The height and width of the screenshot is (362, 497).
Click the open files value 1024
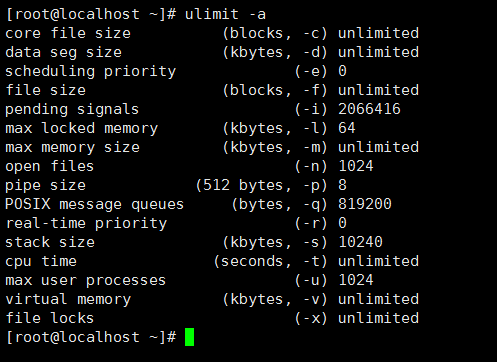(x=356, y=166)
